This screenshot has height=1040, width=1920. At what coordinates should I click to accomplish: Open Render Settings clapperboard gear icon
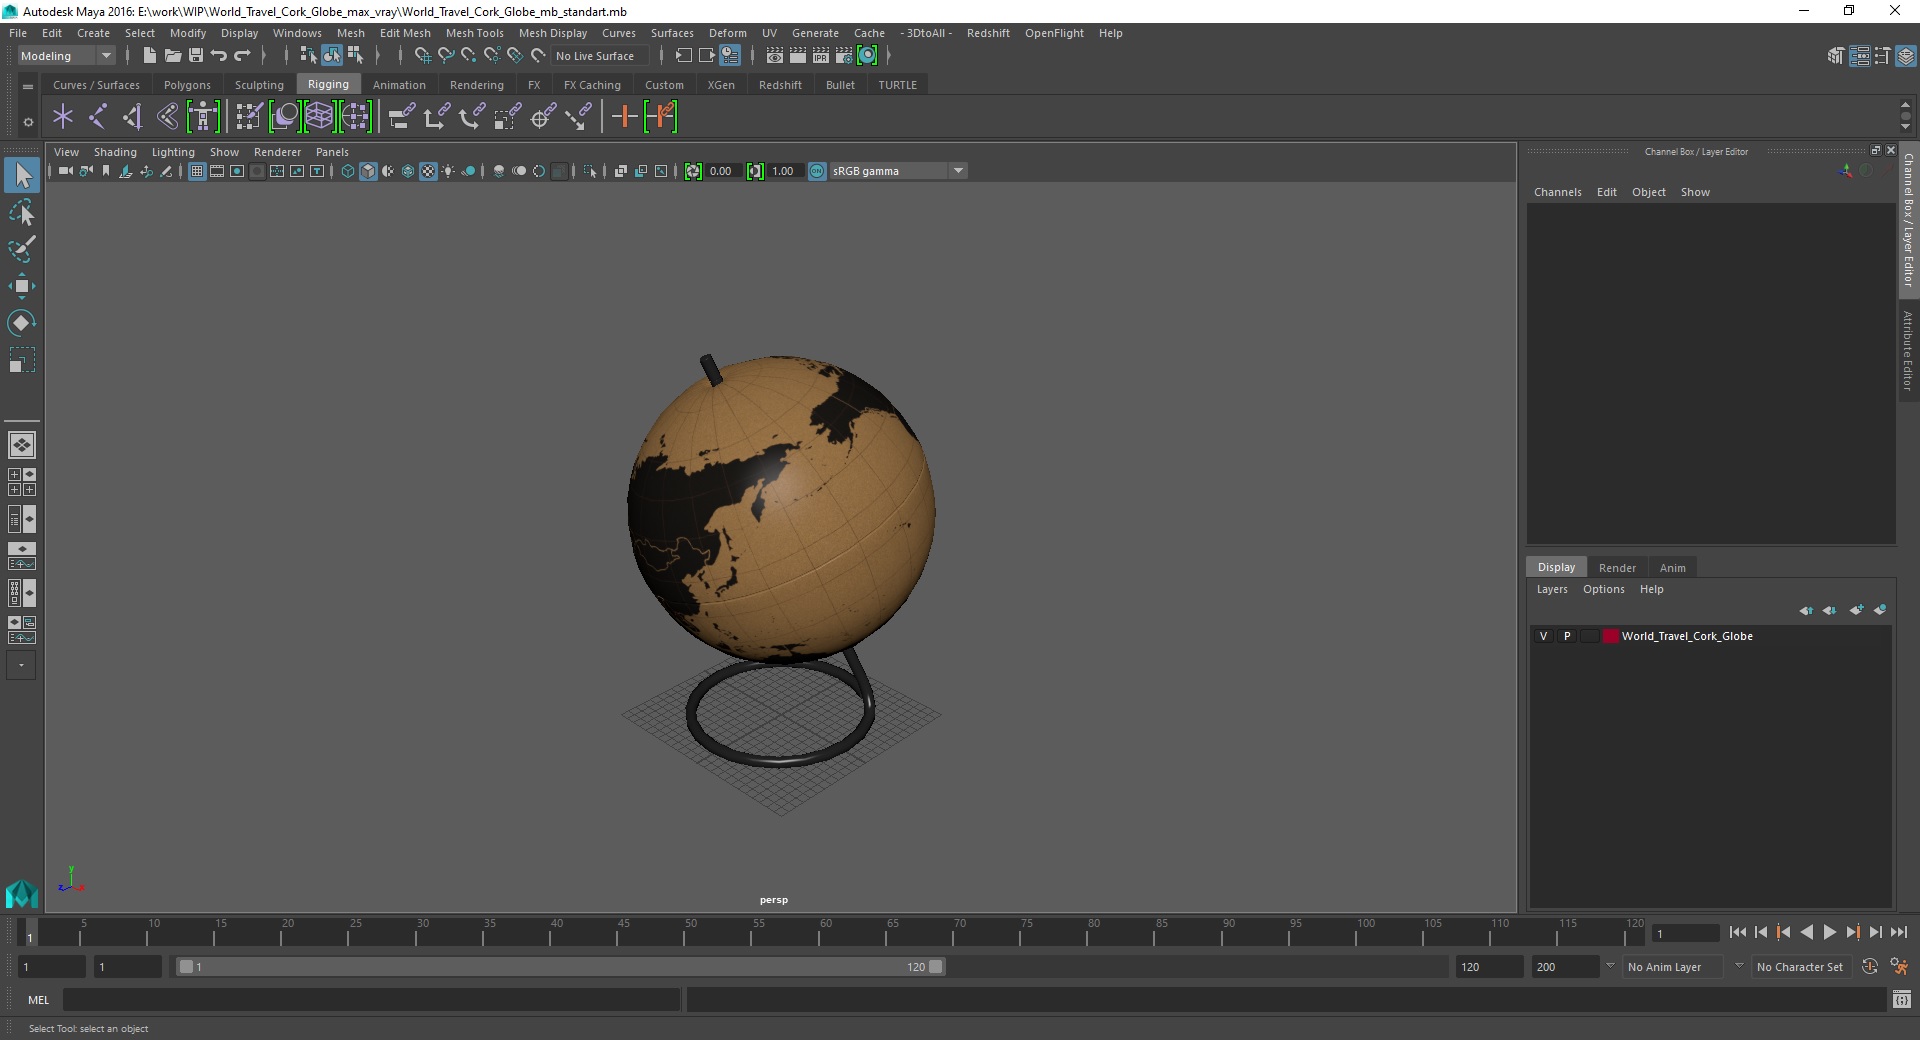coord(844,56)
